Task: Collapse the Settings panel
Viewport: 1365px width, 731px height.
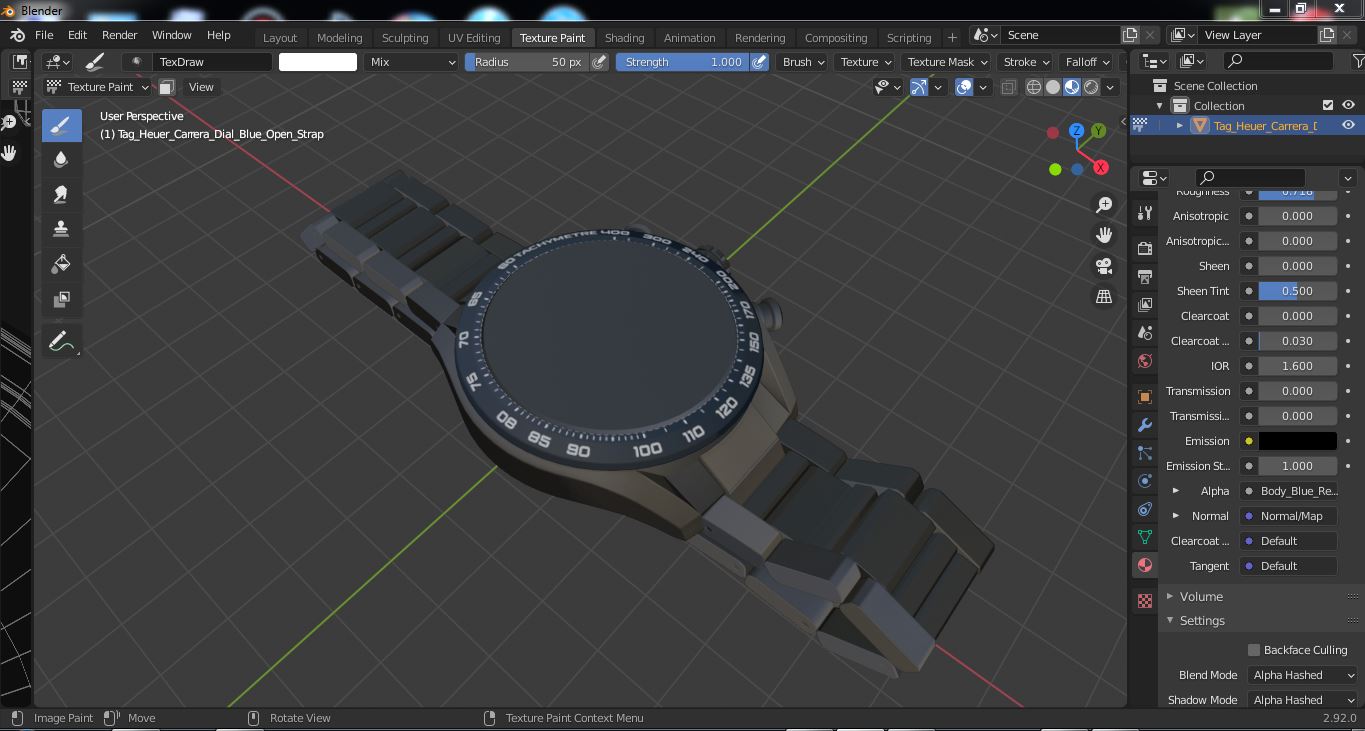Action: pyautogui.click(x=1202, y=620)
